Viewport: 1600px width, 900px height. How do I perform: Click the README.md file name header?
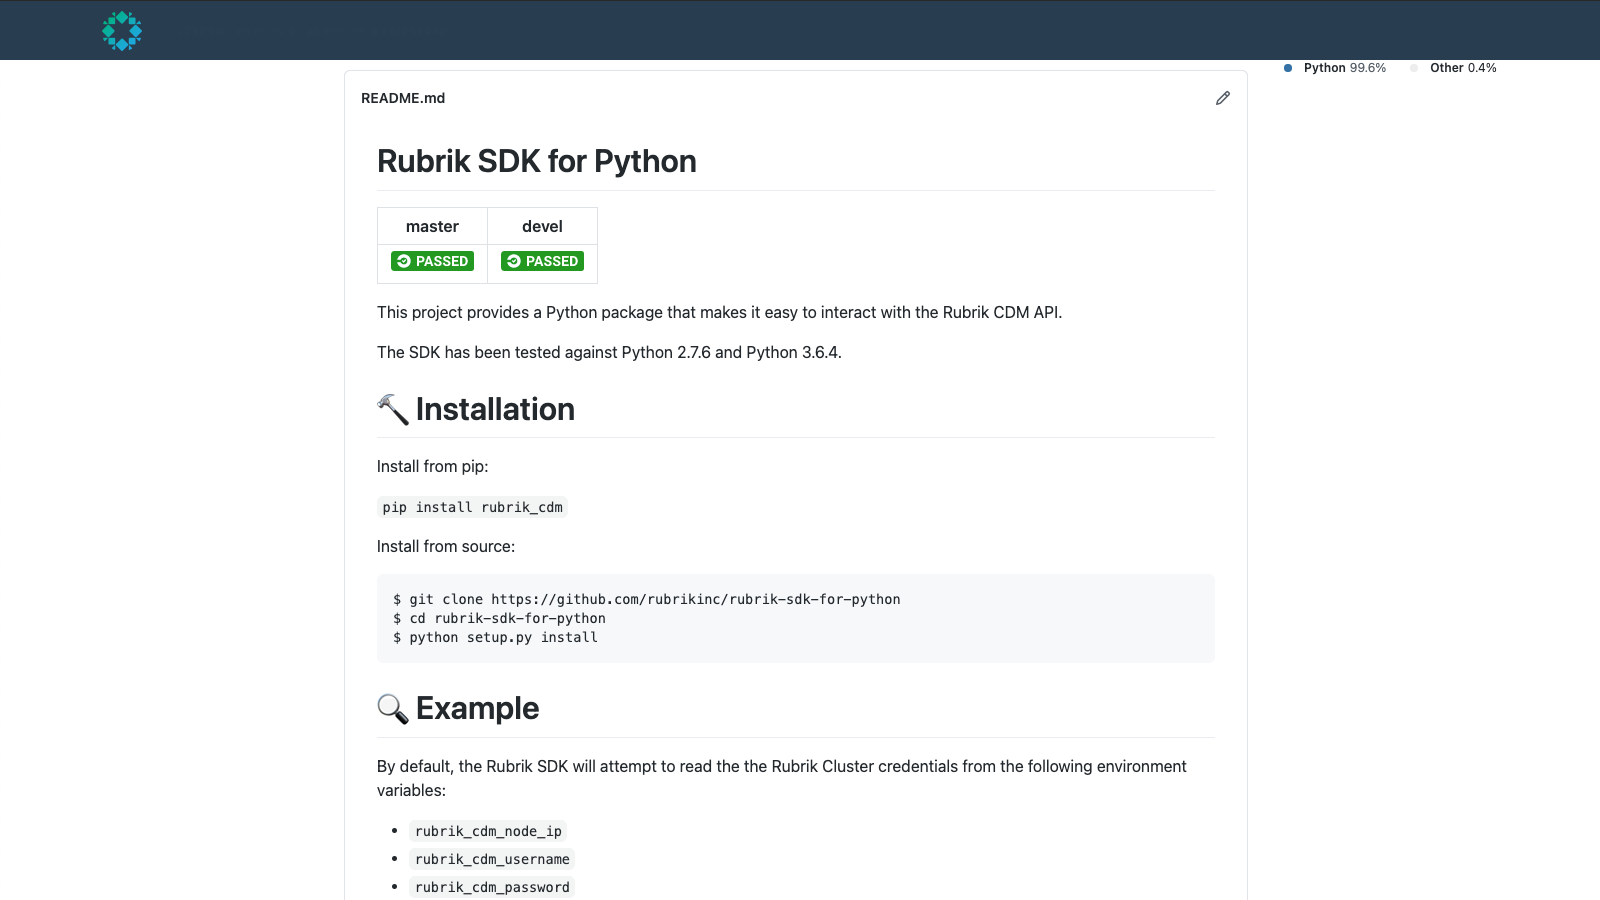403,98
